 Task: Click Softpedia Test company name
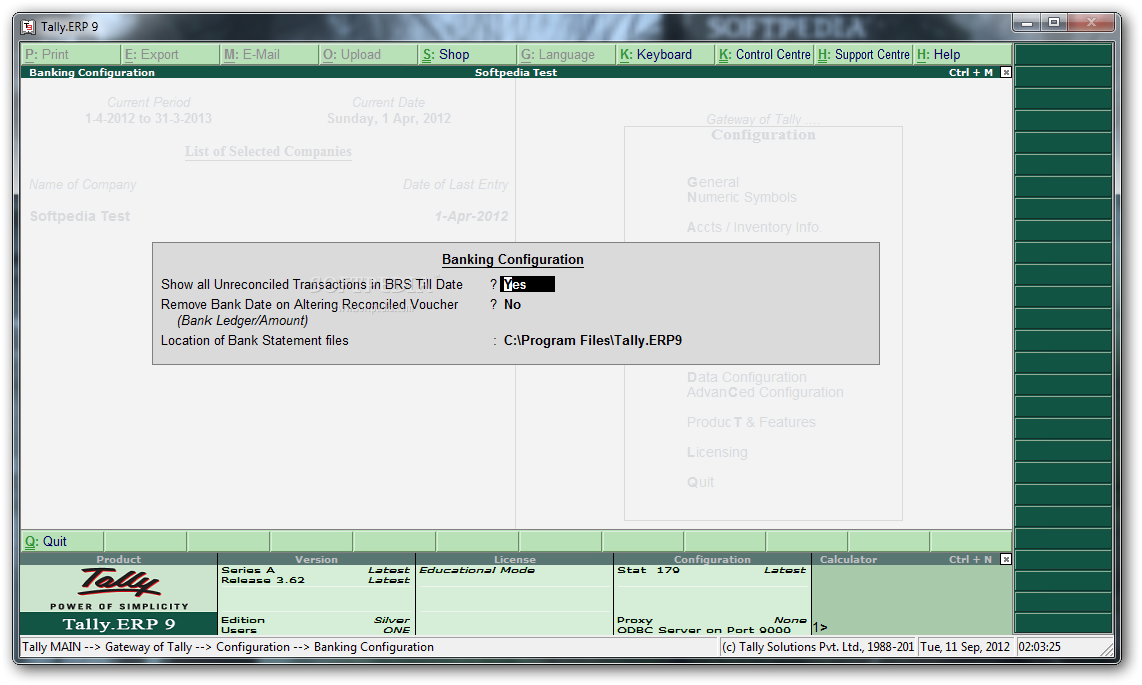pyautogui.click(x=79, y=216)
